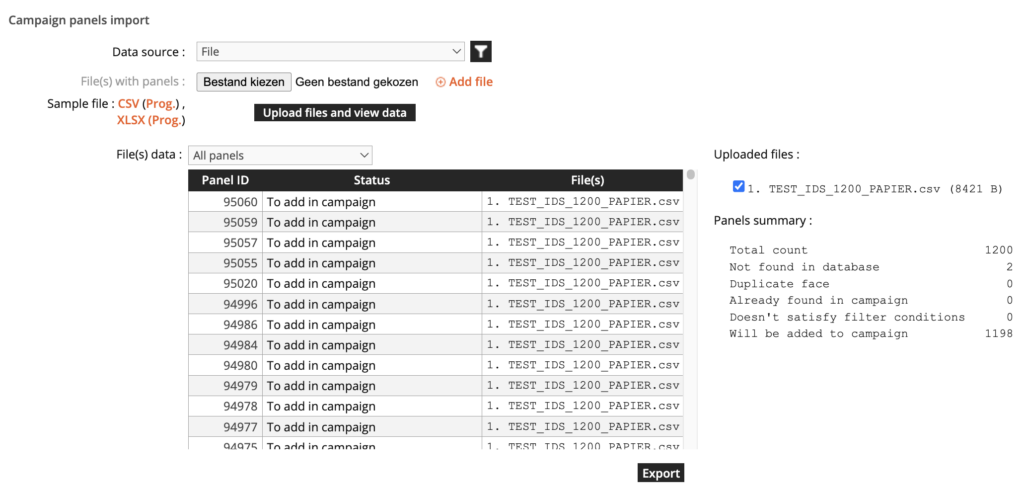Image resolution: width=1024 pixels, height=494 pixels.
Task: Open the Prog. link next to XLSX
Action: 165,121
